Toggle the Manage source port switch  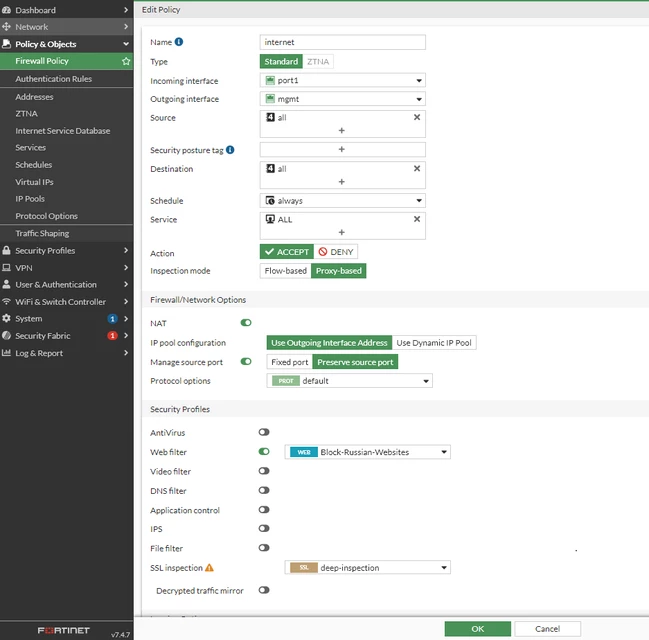[x=246, y=361]
